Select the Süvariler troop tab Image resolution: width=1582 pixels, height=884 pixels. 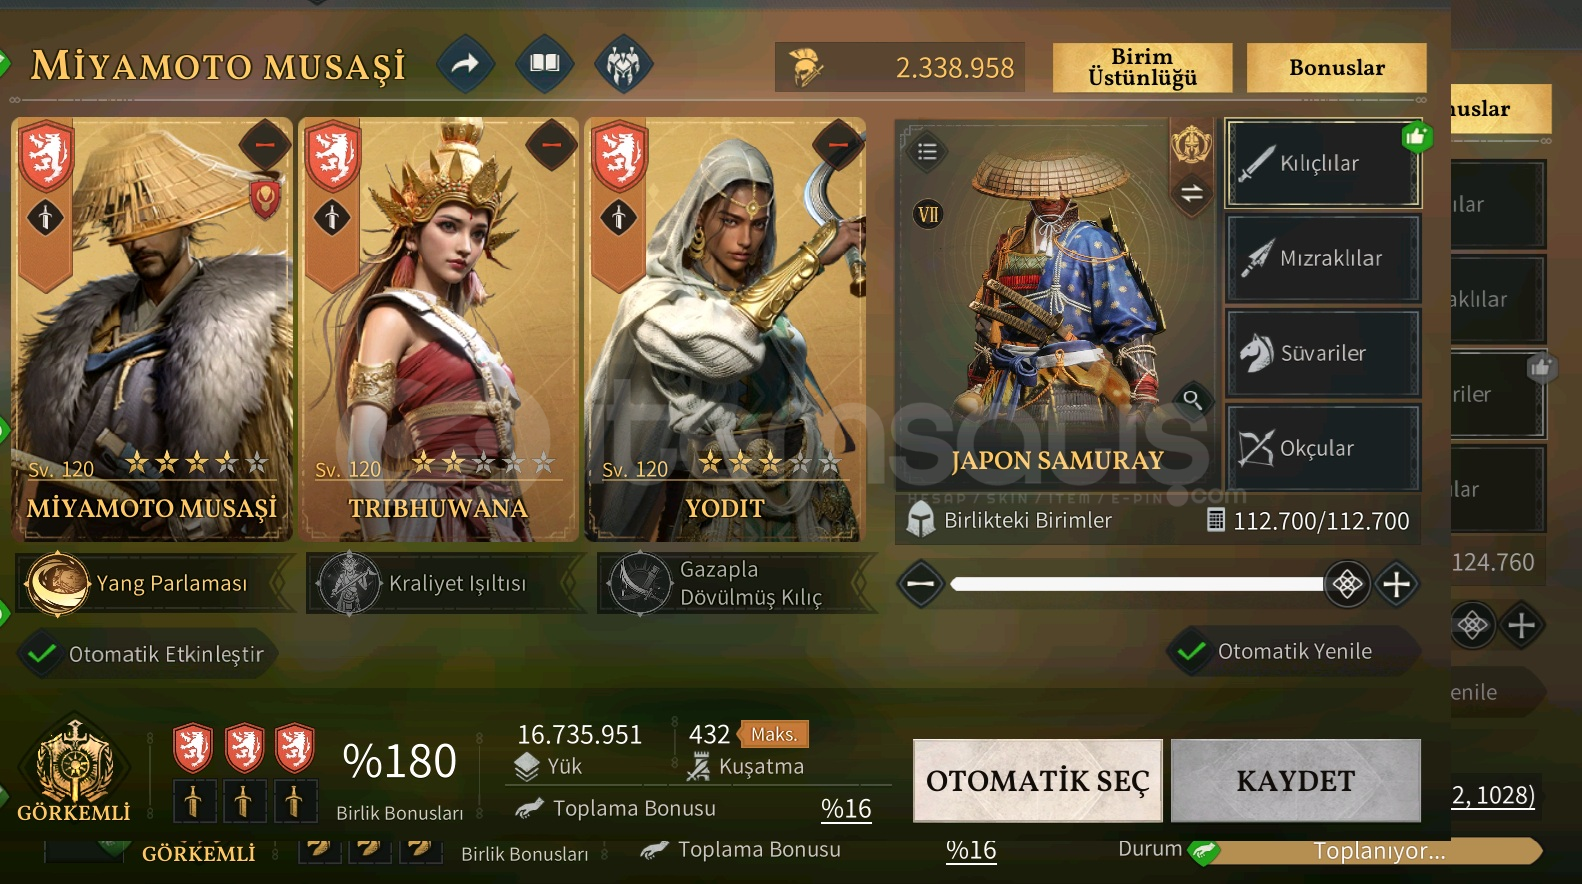pos(1323,353)
